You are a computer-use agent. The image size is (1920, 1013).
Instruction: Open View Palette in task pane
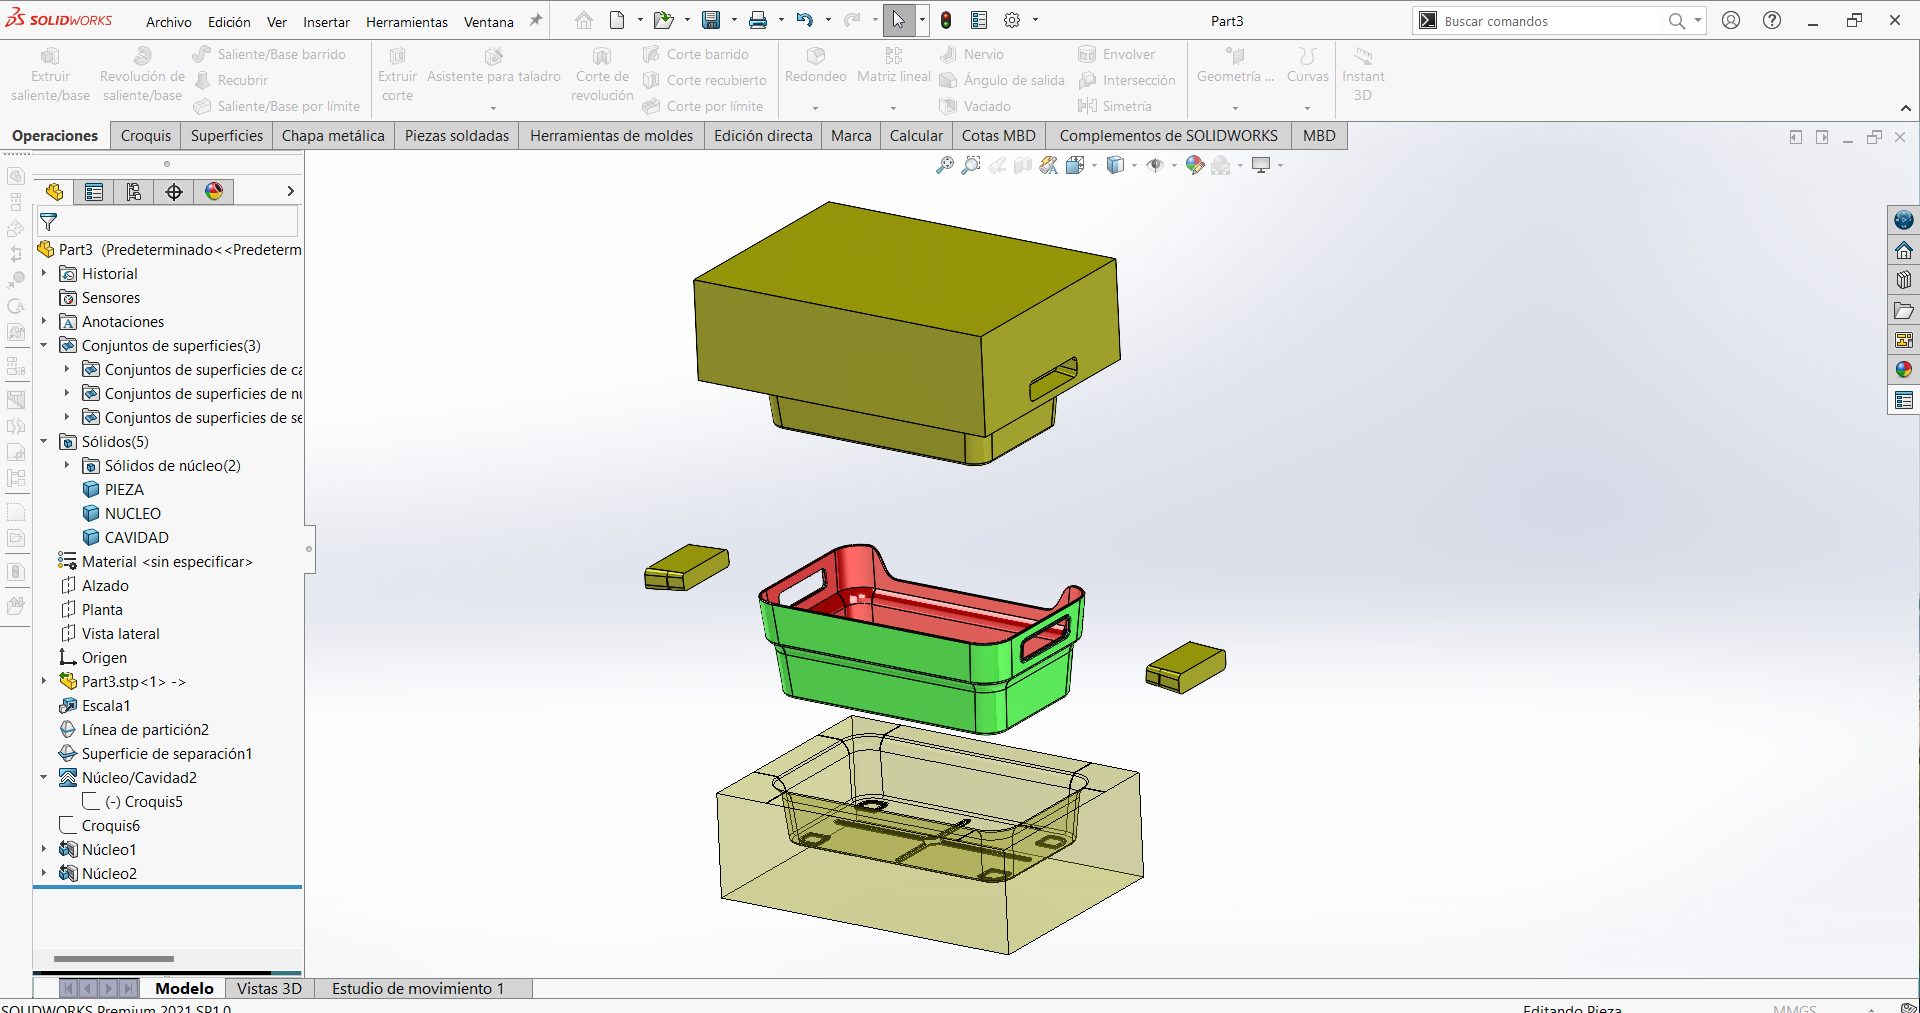[x=1904, y=340]
